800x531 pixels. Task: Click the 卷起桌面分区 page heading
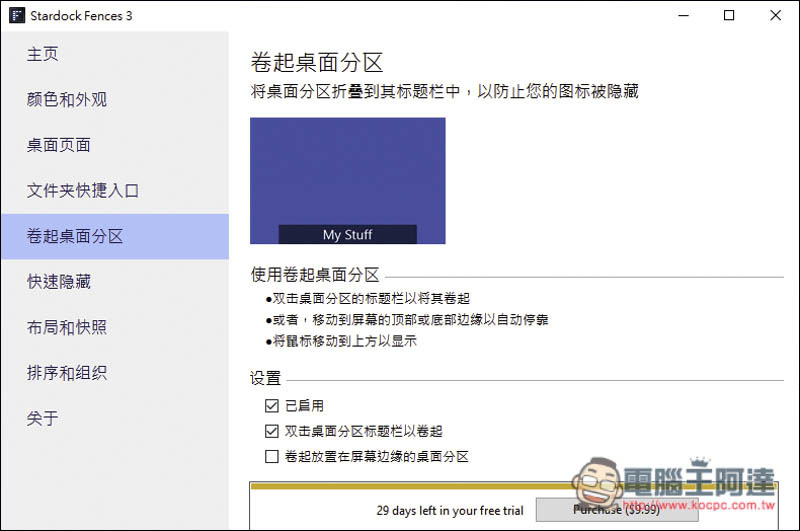(317, 63)
